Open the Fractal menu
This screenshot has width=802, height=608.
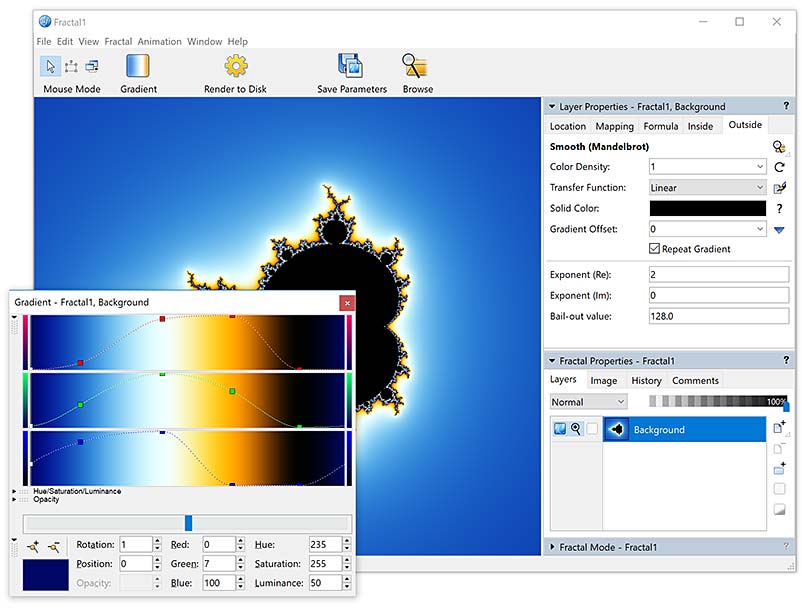coord(118,41)
